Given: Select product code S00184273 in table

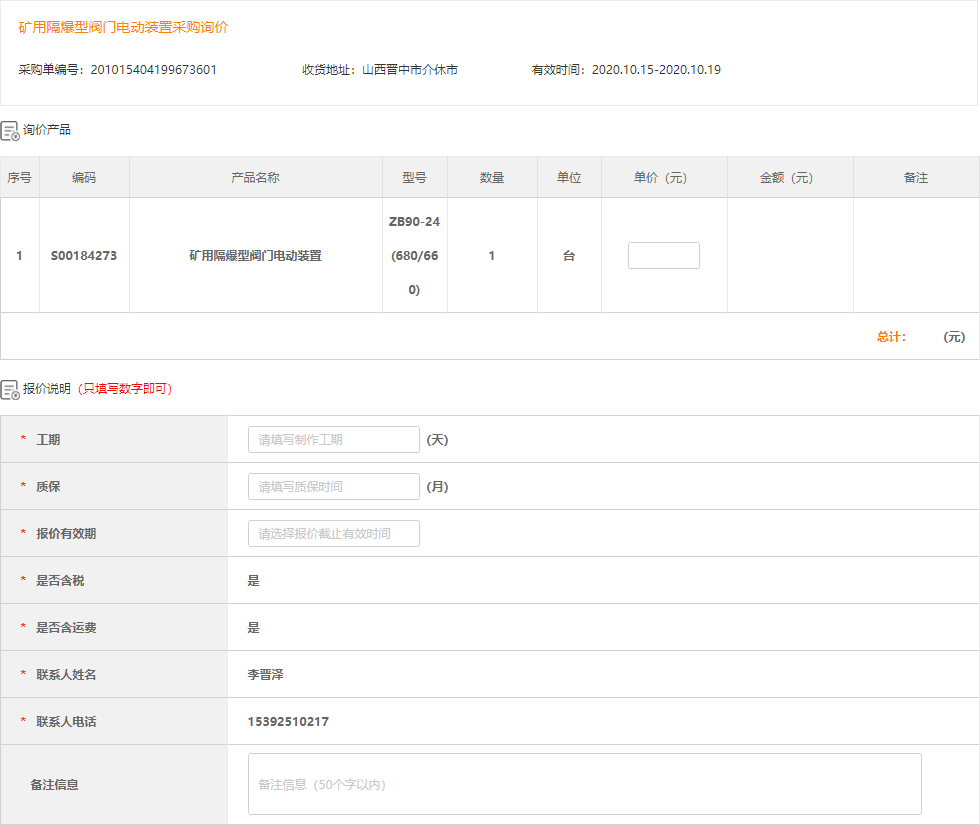Looking at the screenshot, I should pos(84,256).
